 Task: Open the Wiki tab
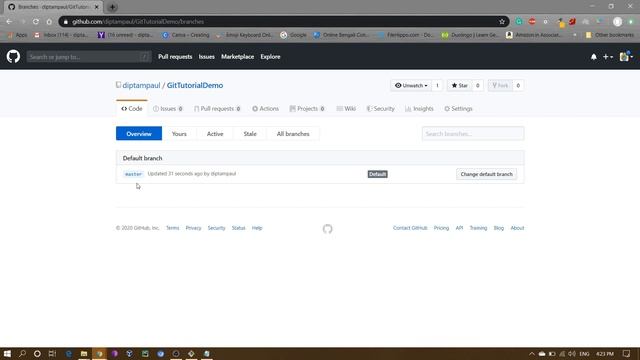click(346, 109)
